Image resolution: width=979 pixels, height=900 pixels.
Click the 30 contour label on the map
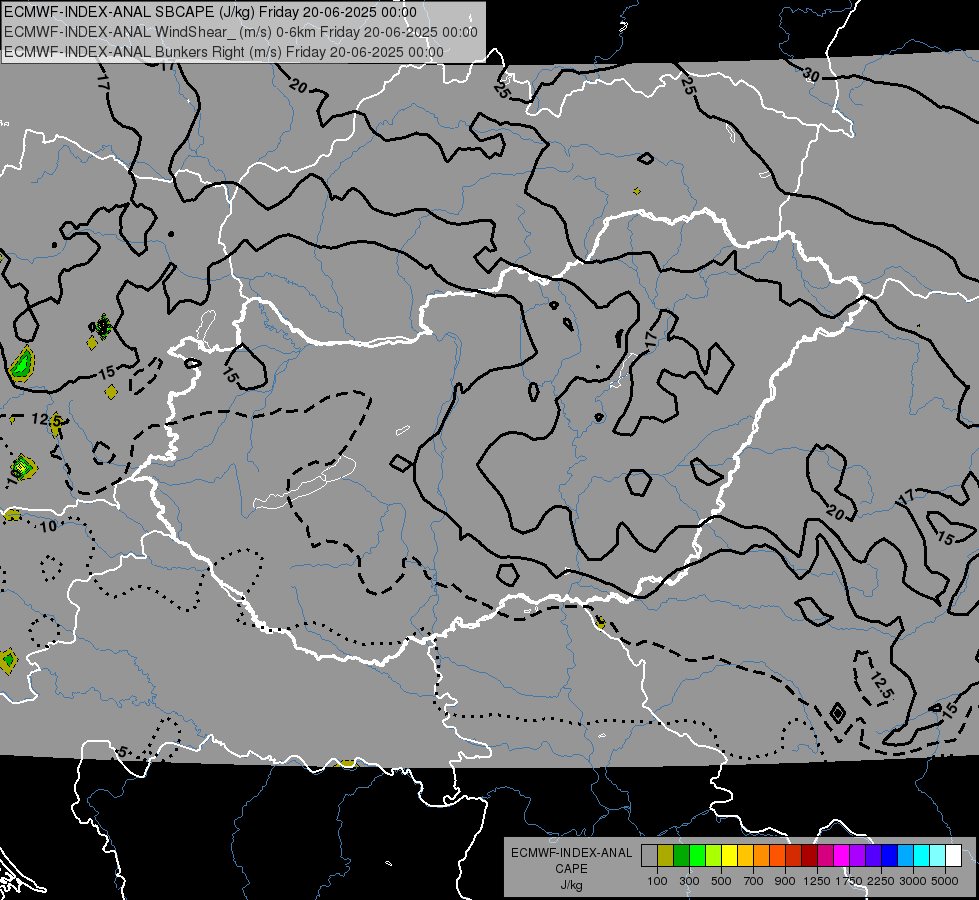pos(811,76)
